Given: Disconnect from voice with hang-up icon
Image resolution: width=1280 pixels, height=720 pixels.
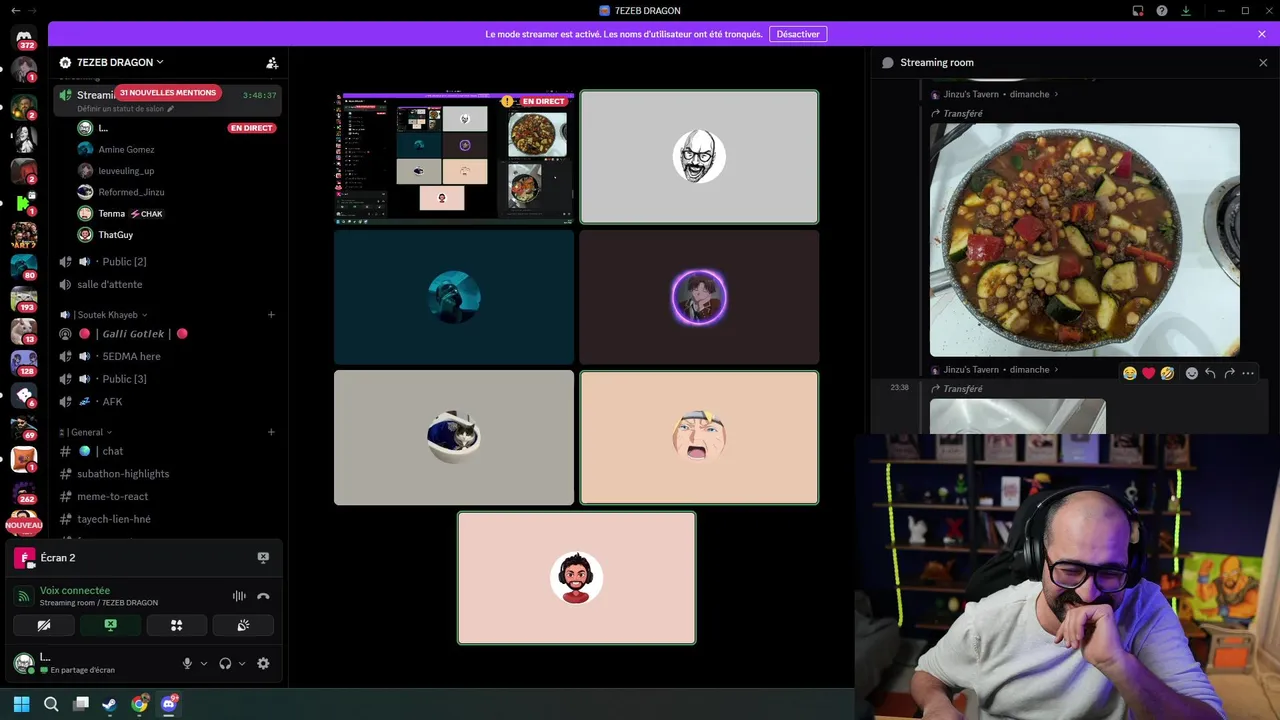Looking at the screenshot, I should click(263, 596).
